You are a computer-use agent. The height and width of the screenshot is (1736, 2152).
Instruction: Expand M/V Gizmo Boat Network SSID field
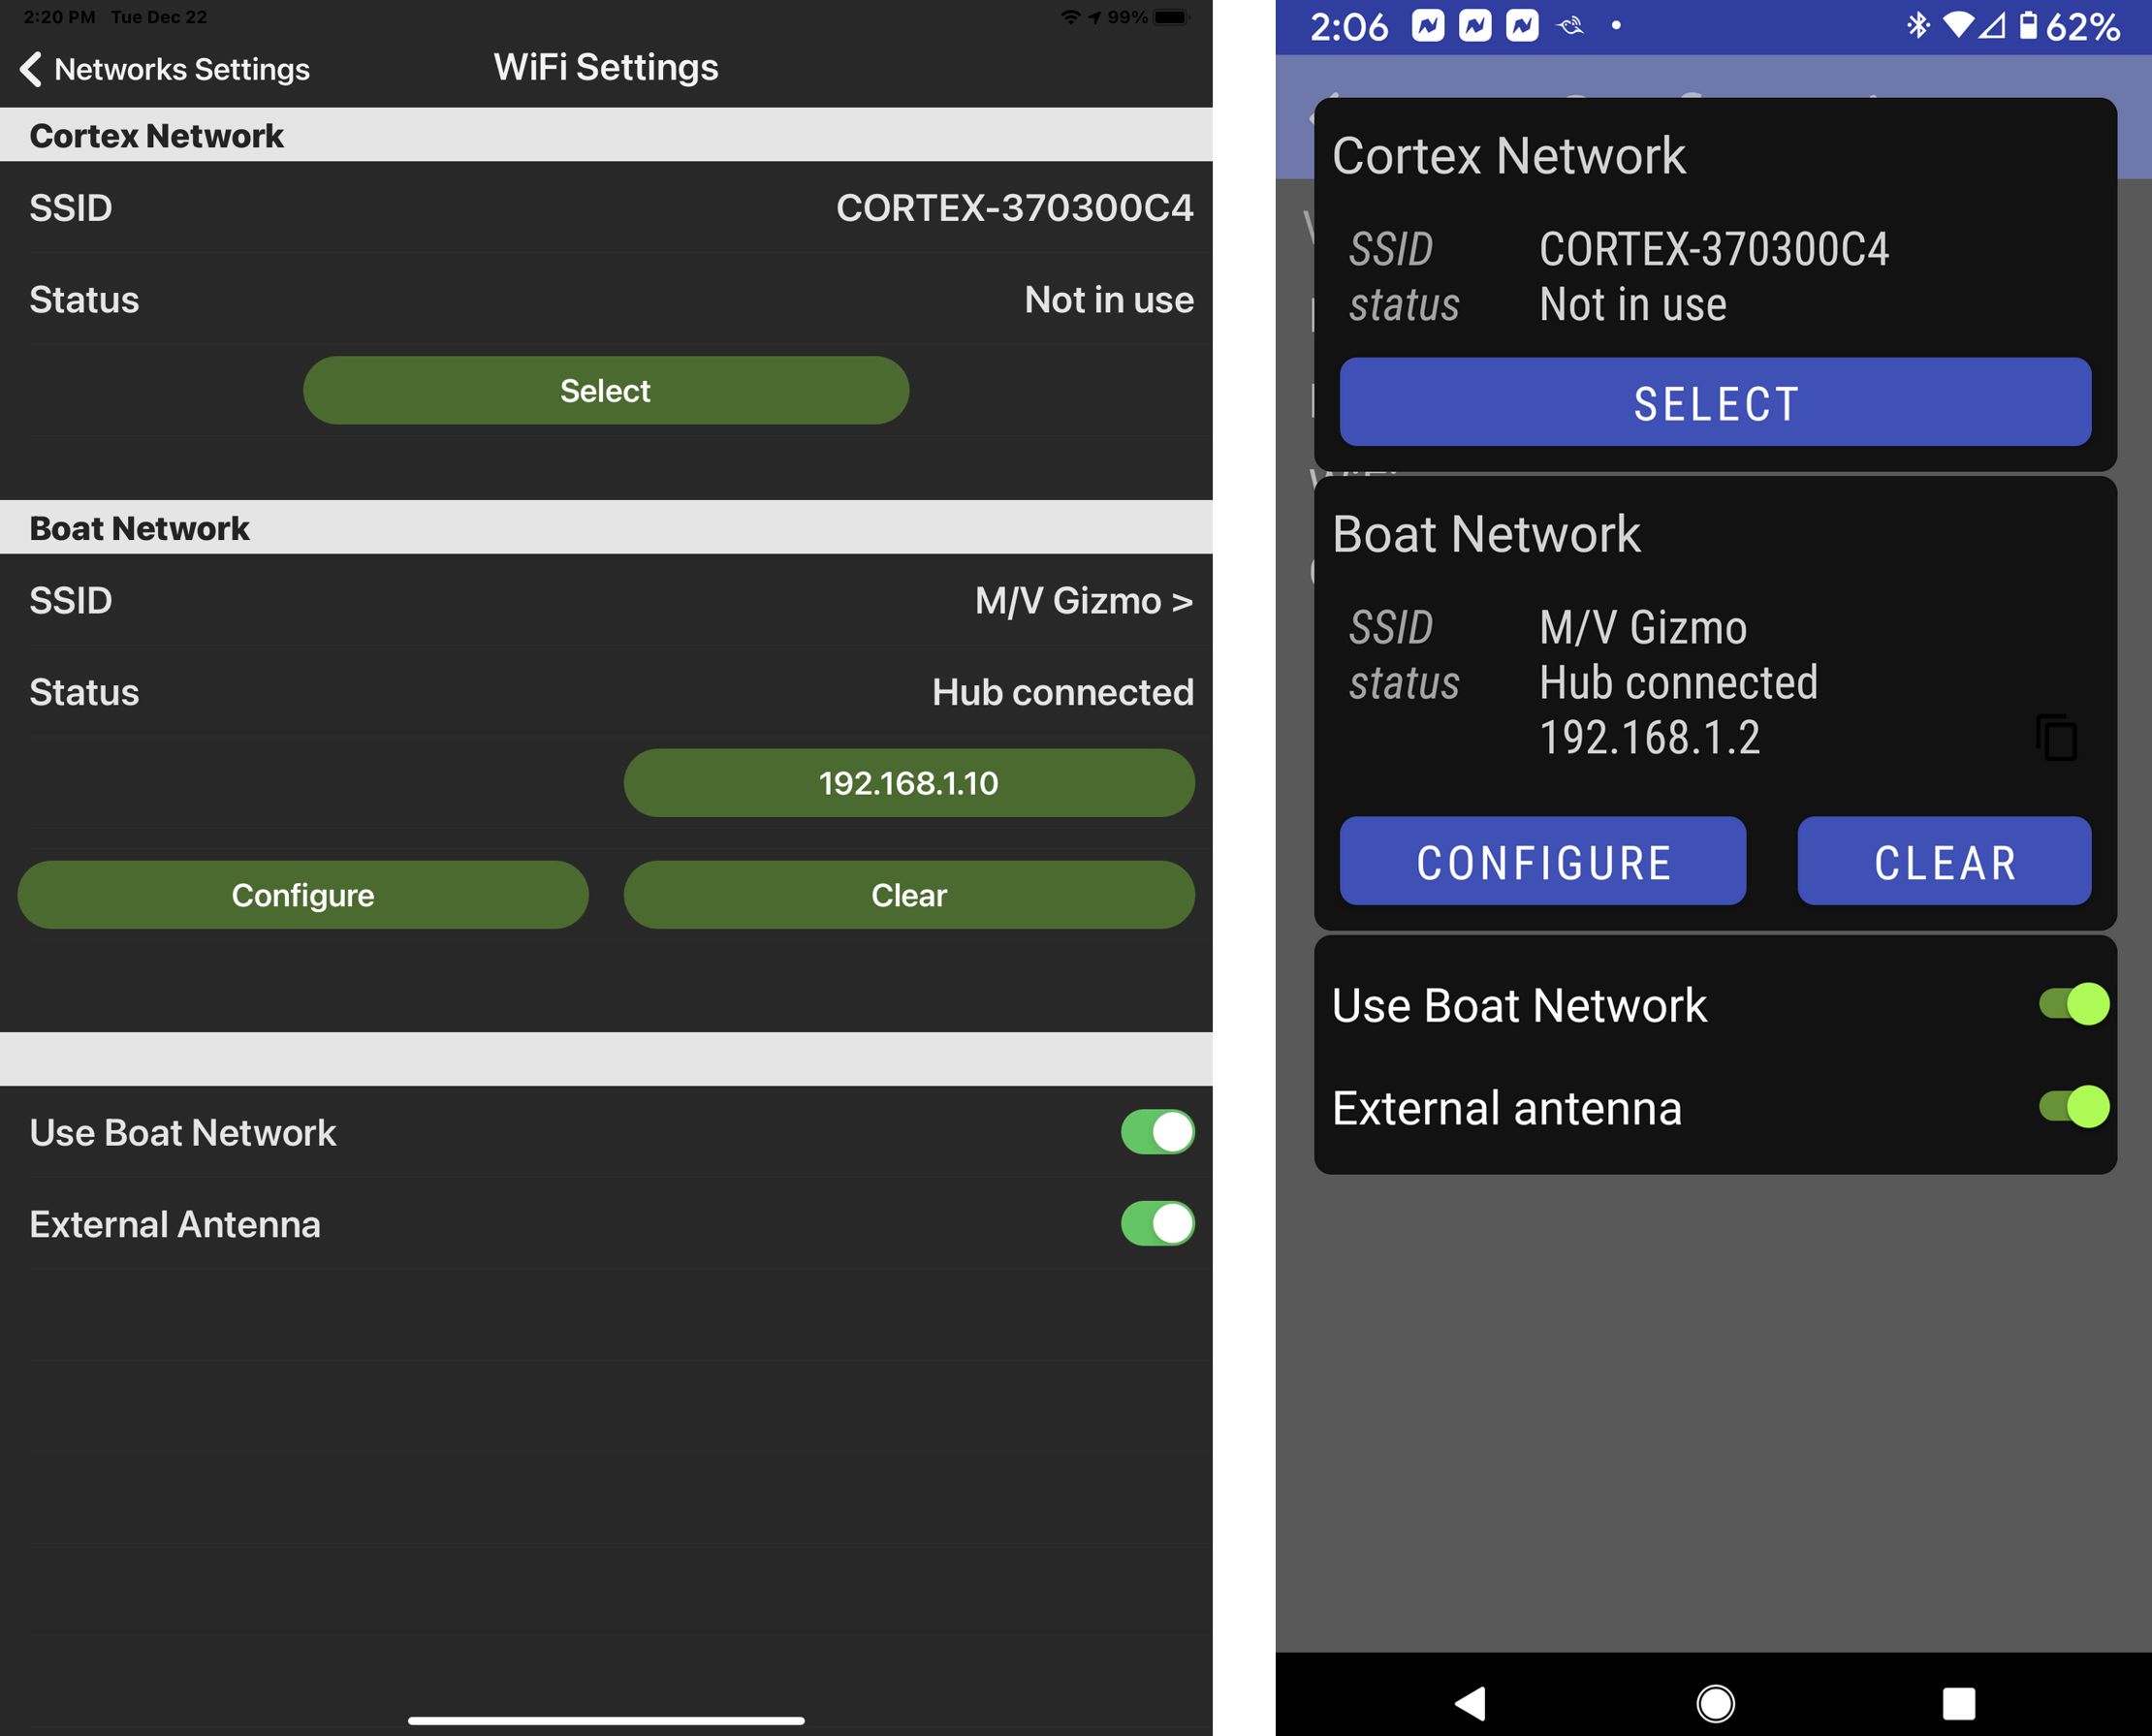(1082, 602)
